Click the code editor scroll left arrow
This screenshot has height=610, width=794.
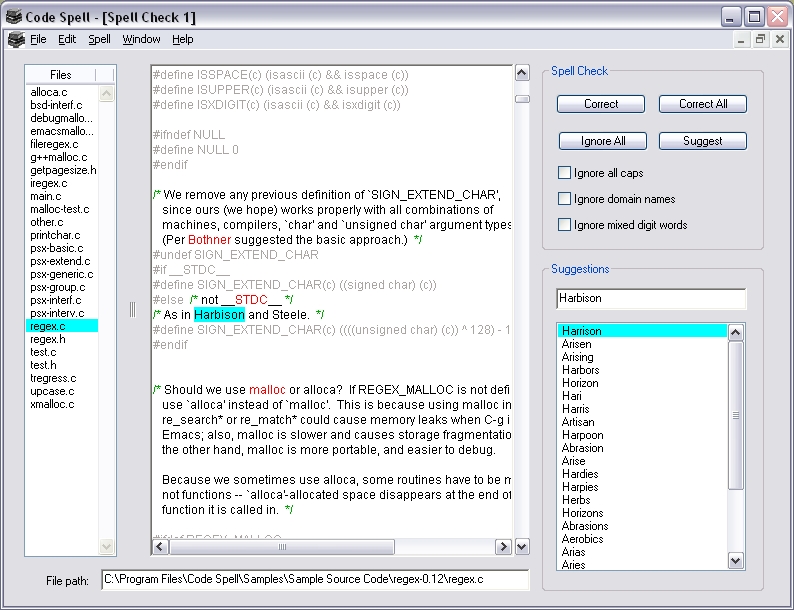161,547
